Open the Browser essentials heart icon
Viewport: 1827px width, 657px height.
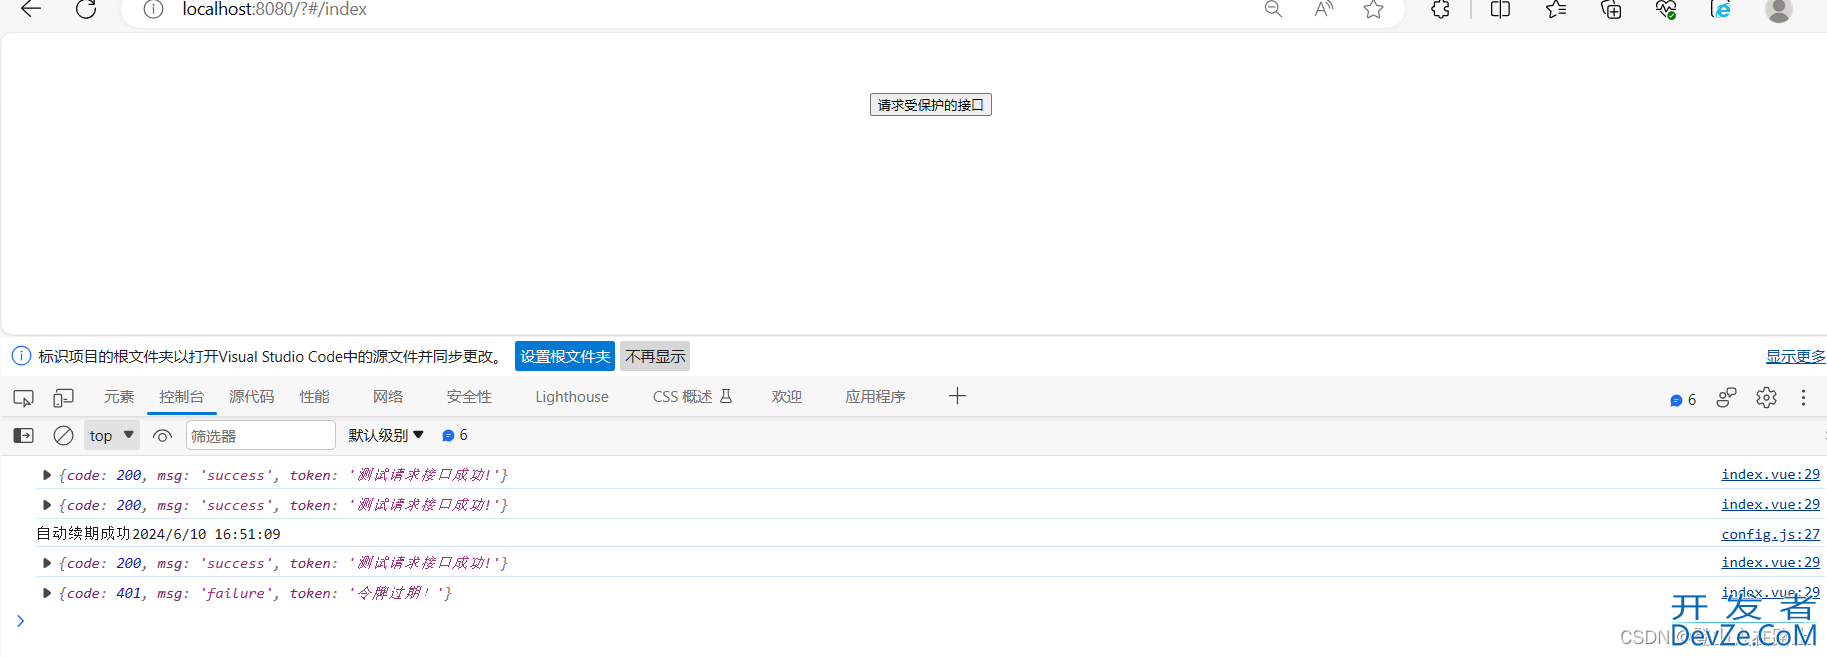click(1666, 9)
